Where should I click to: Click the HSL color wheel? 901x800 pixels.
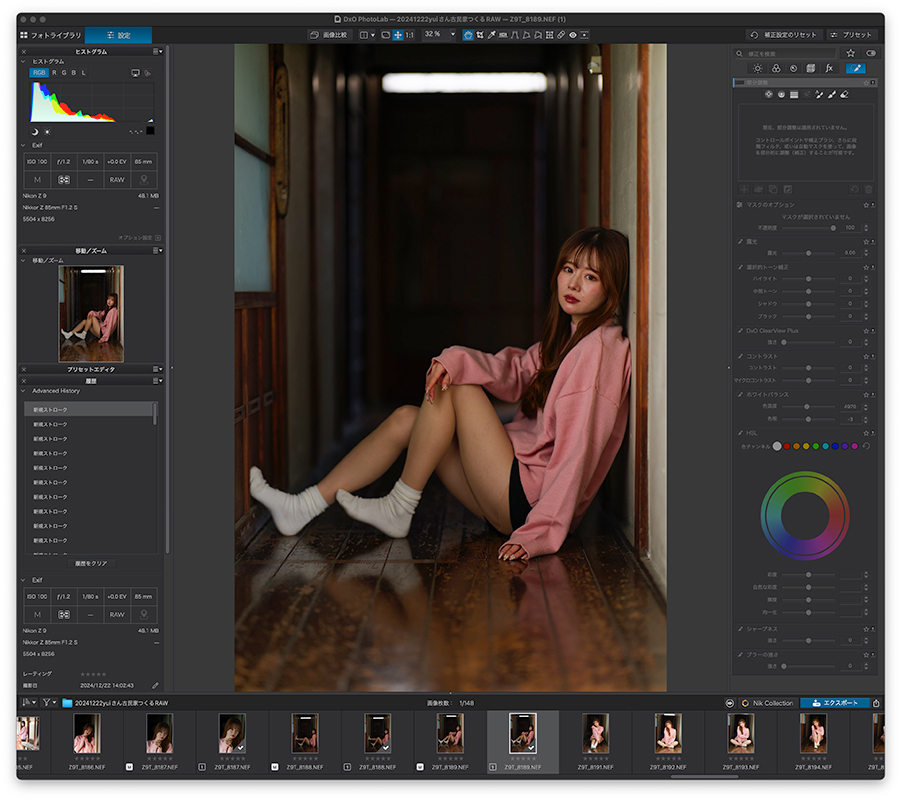[x=805, y=516]
